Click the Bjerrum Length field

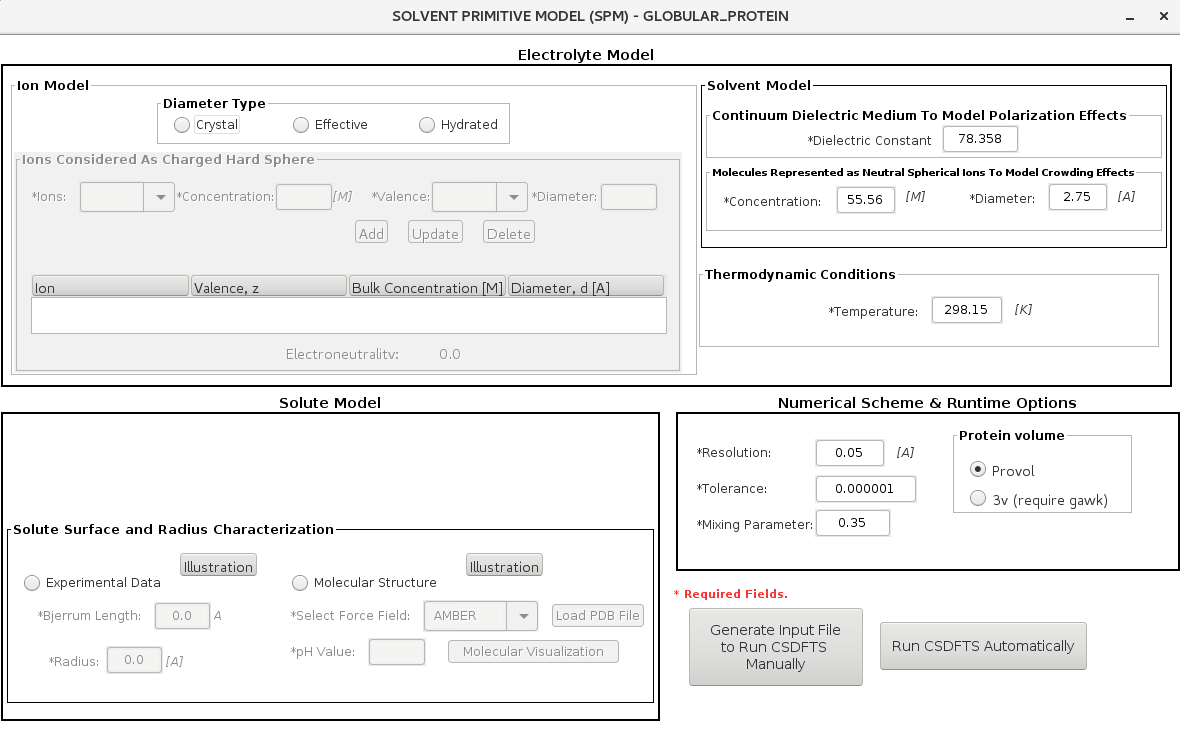pyautogui.click(x=182, y=616)
